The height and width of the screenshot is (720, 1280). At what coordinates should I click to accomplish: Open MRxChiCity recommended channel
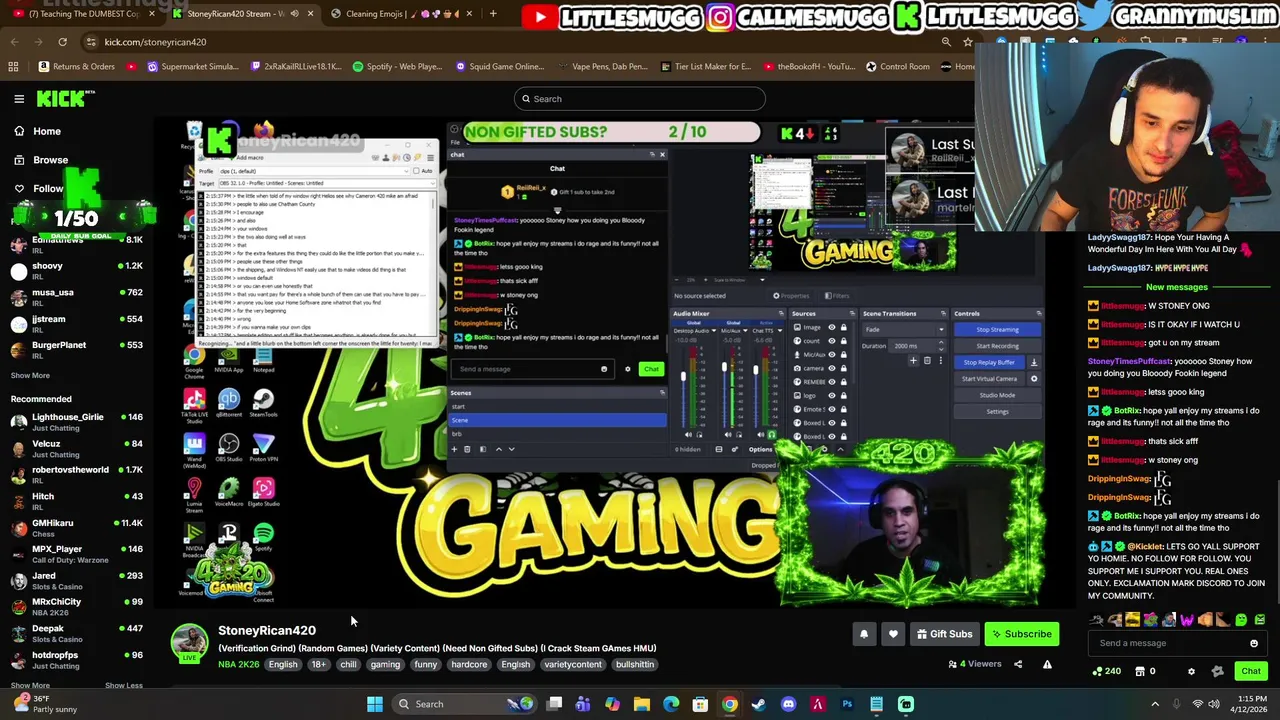(x=77, y=606)
